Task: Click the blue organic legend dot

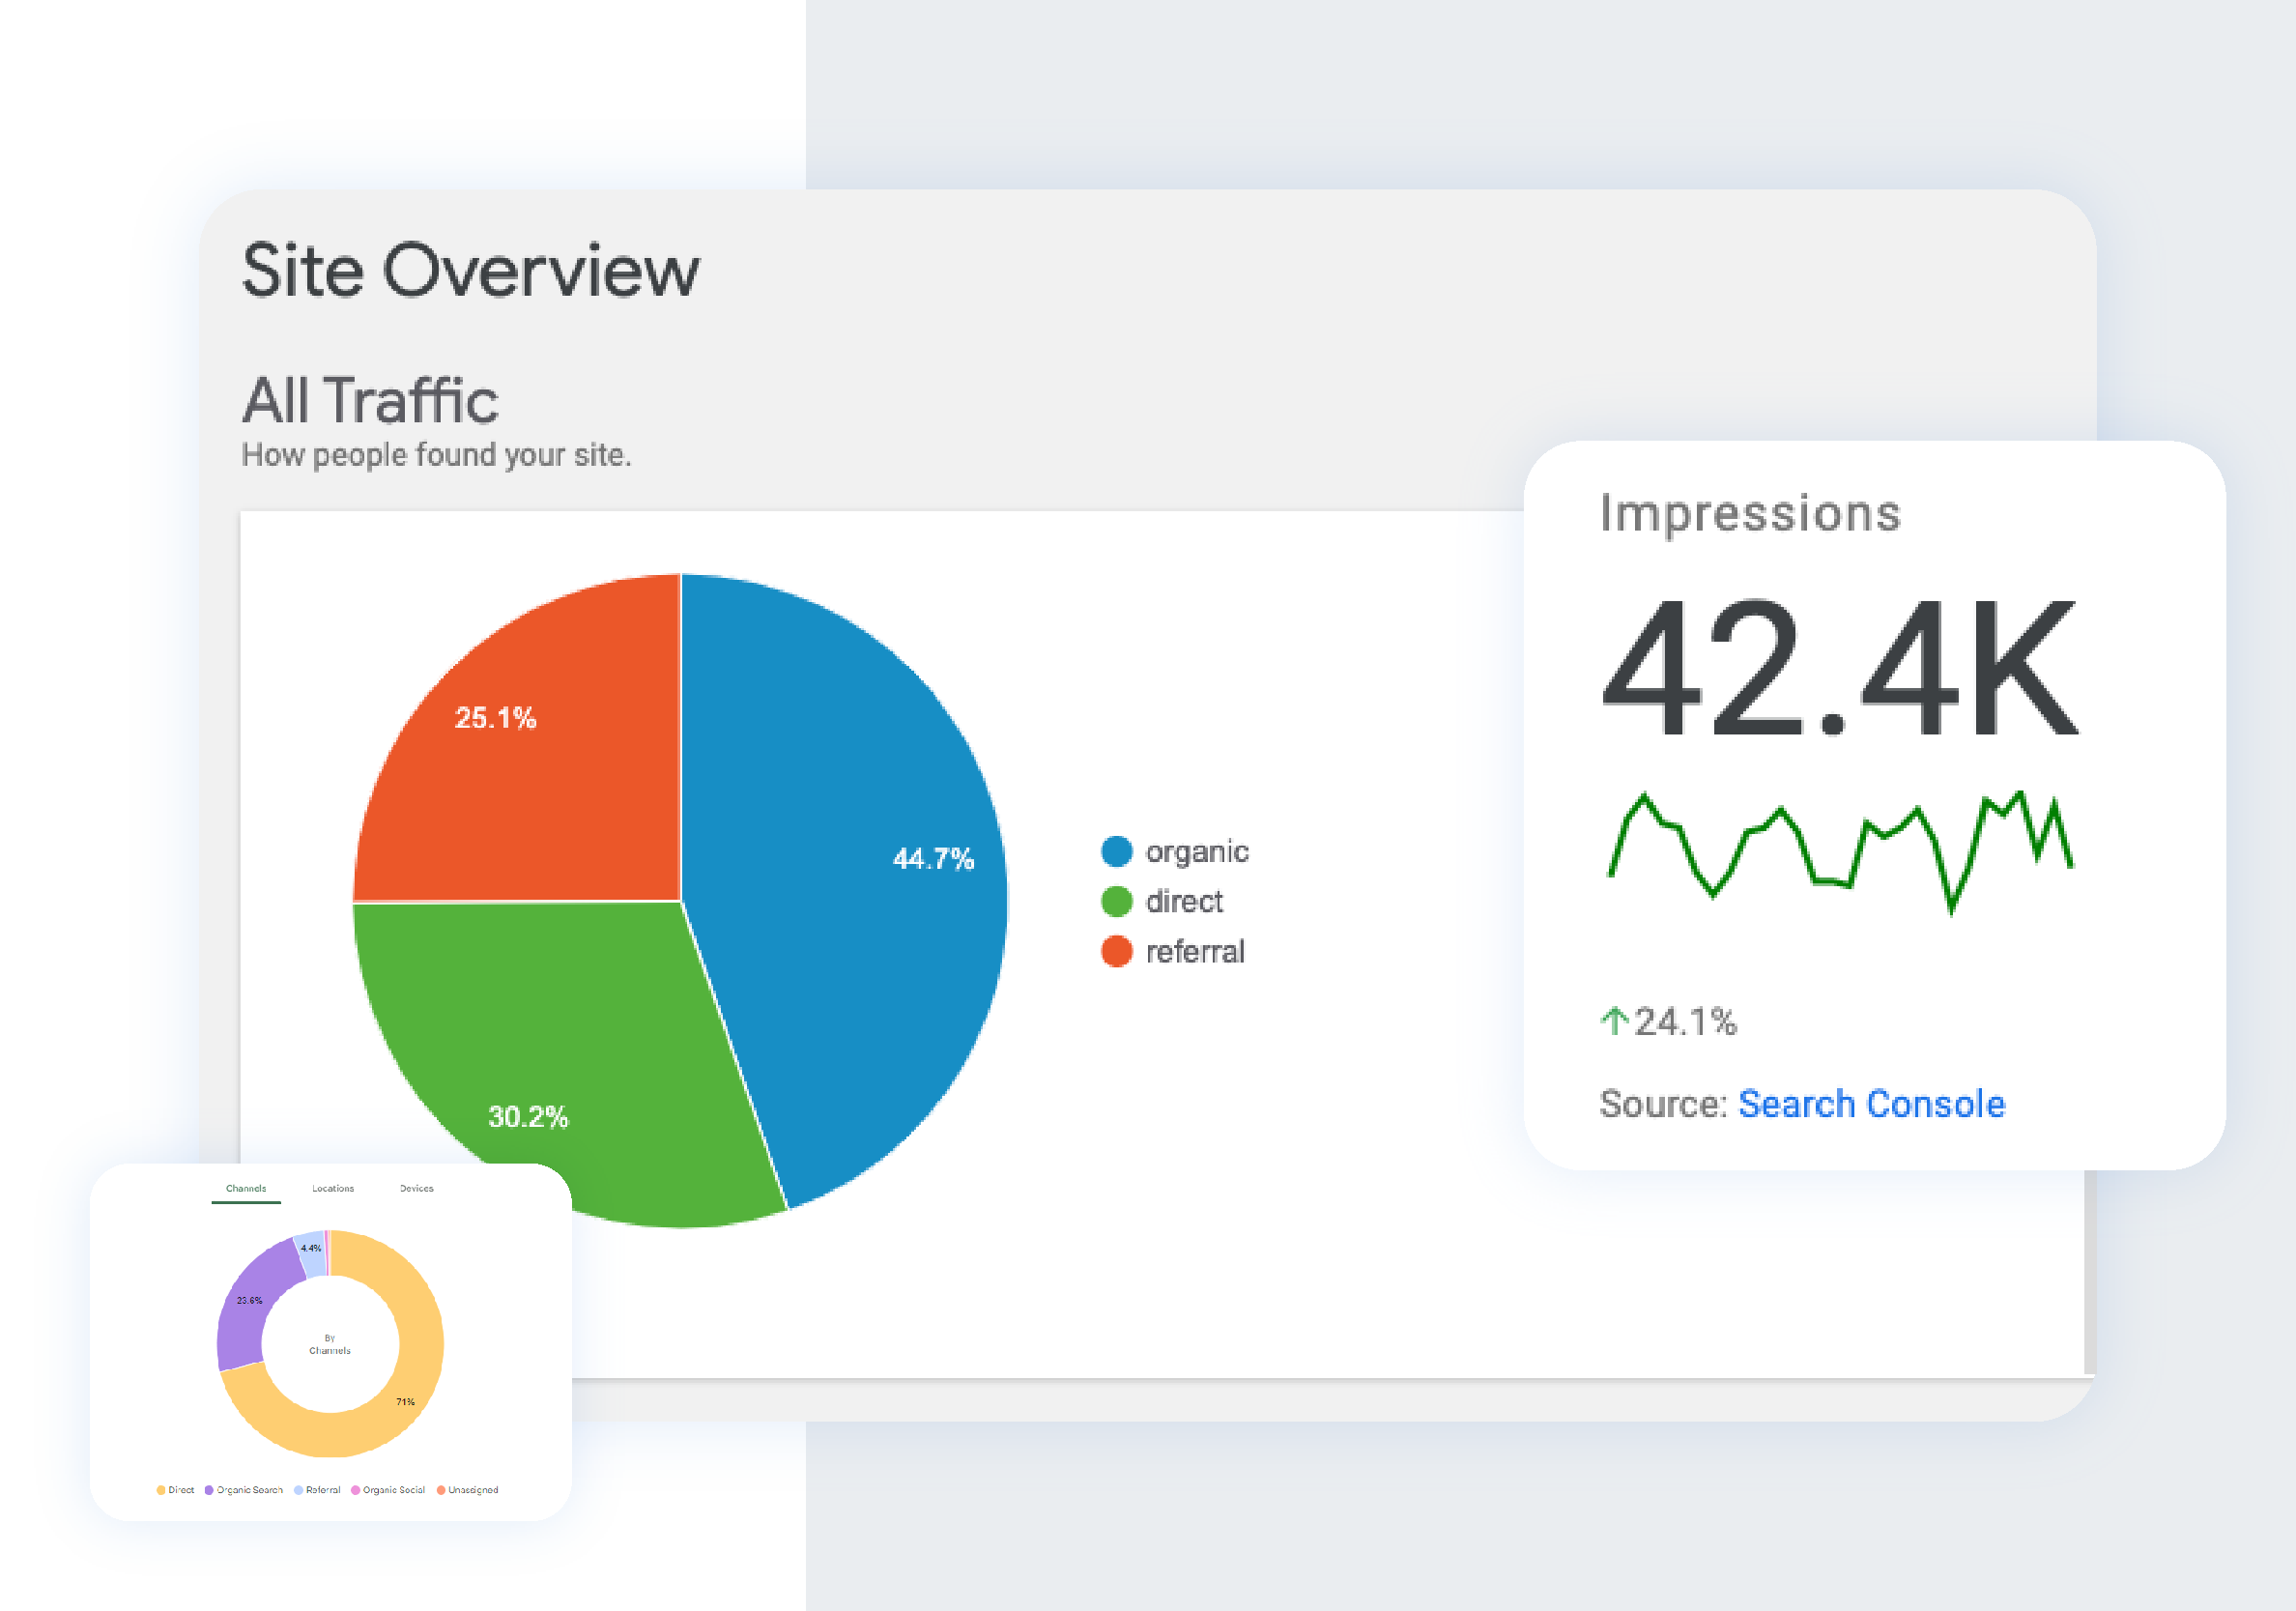Action: point(1116,851)
